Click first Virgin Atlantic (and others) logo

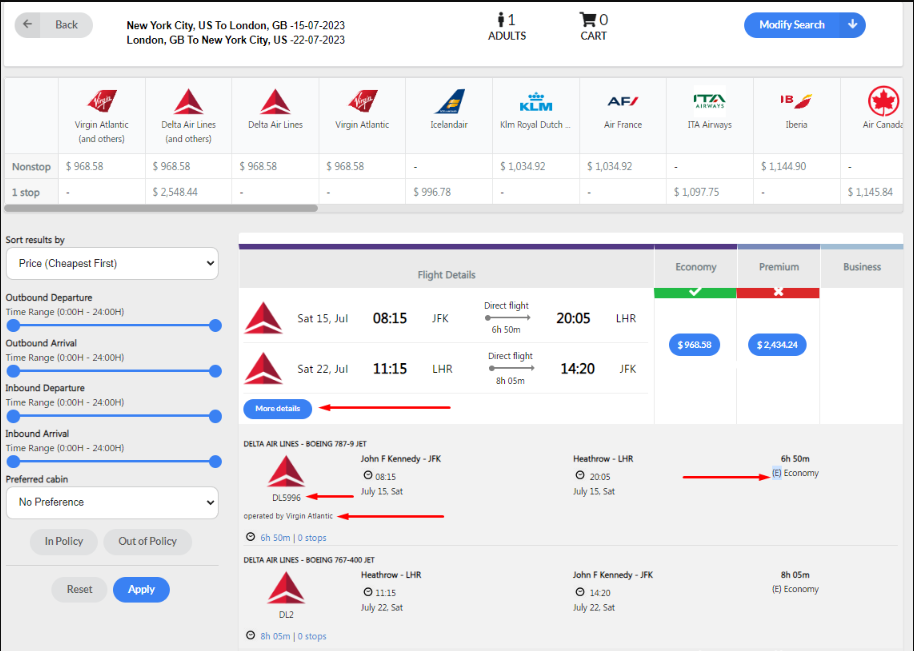point(101,101)
